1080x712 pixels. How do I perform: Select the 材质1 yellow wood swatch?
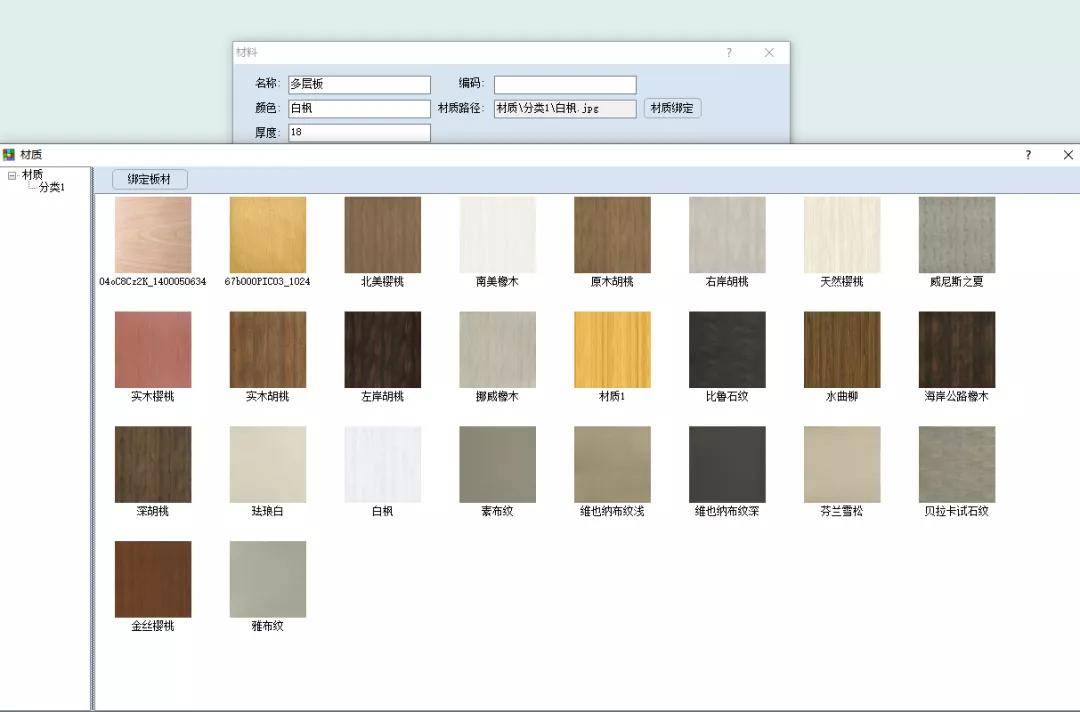612,350
